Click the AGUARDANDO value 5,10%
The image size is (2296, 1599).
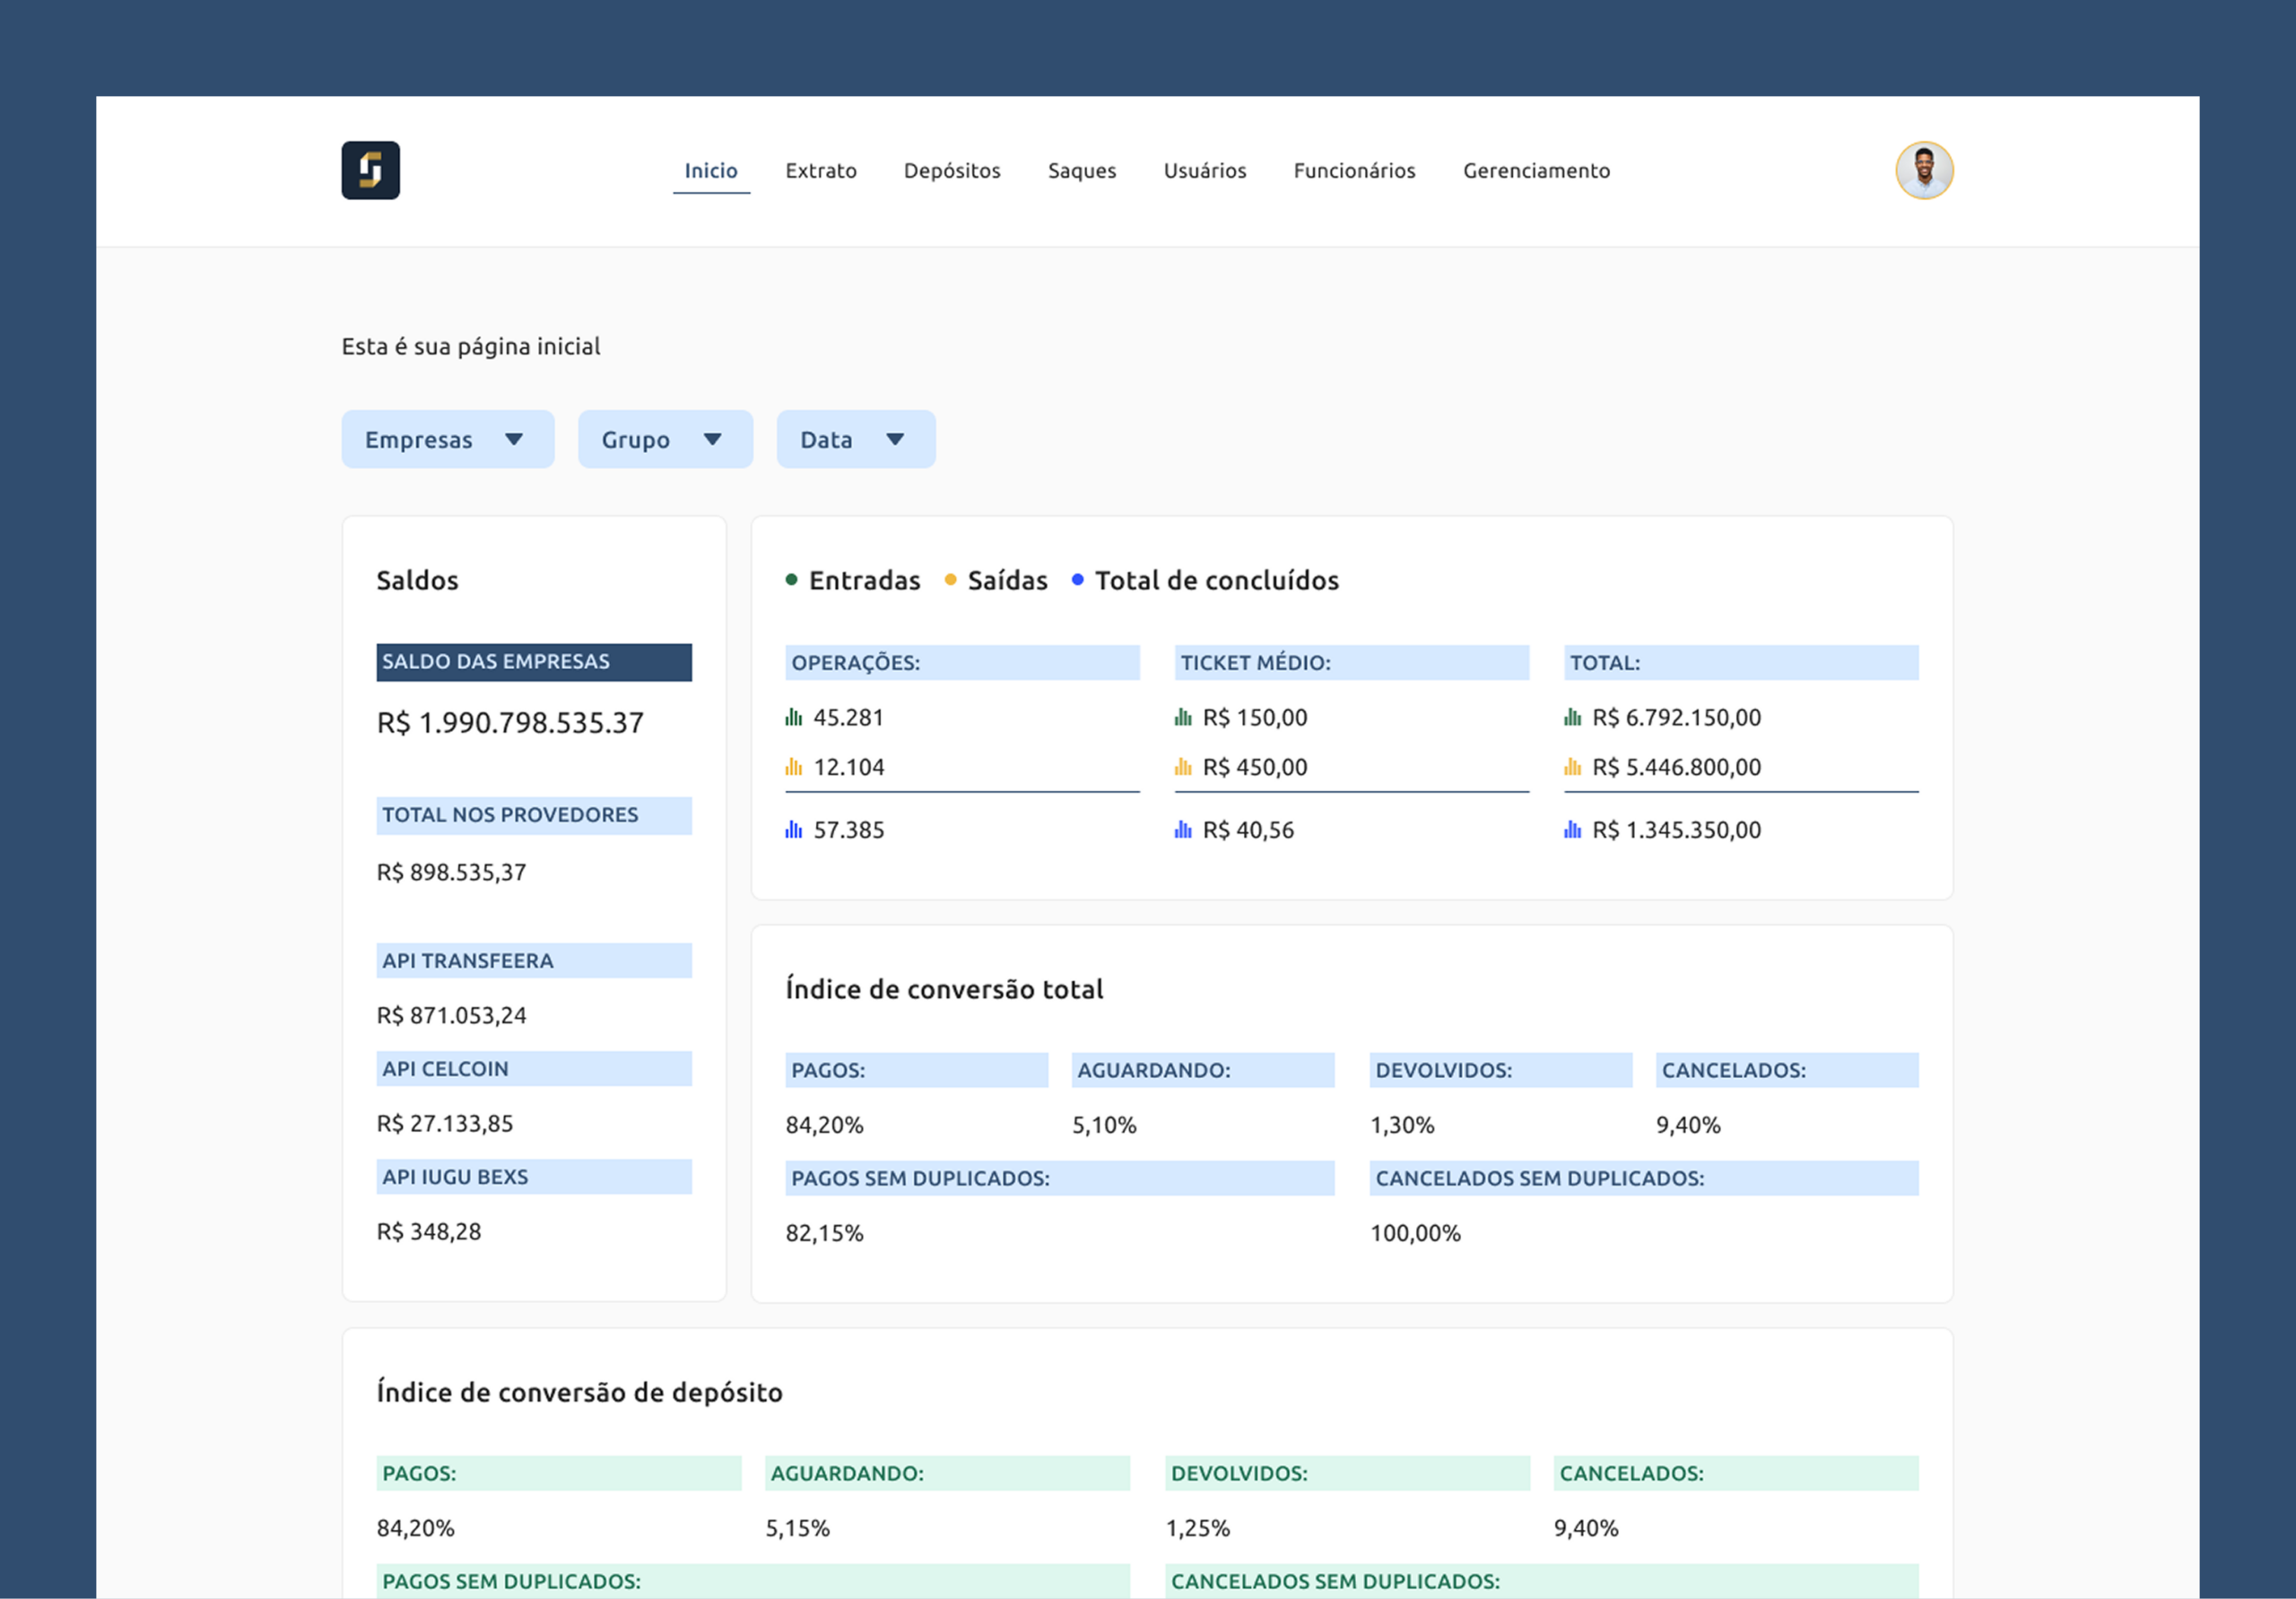1104,1125
